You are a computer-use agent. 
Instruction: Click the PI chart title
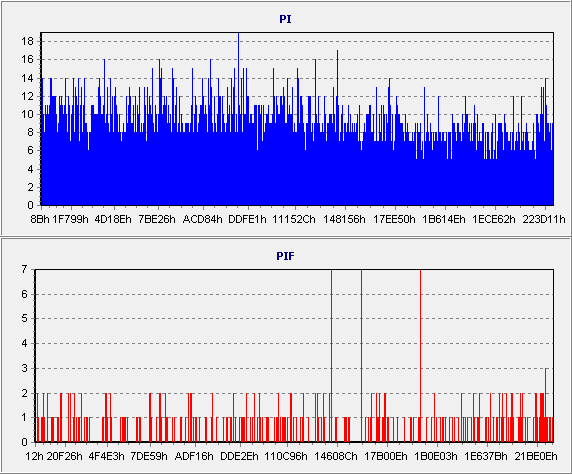(285, 19)
